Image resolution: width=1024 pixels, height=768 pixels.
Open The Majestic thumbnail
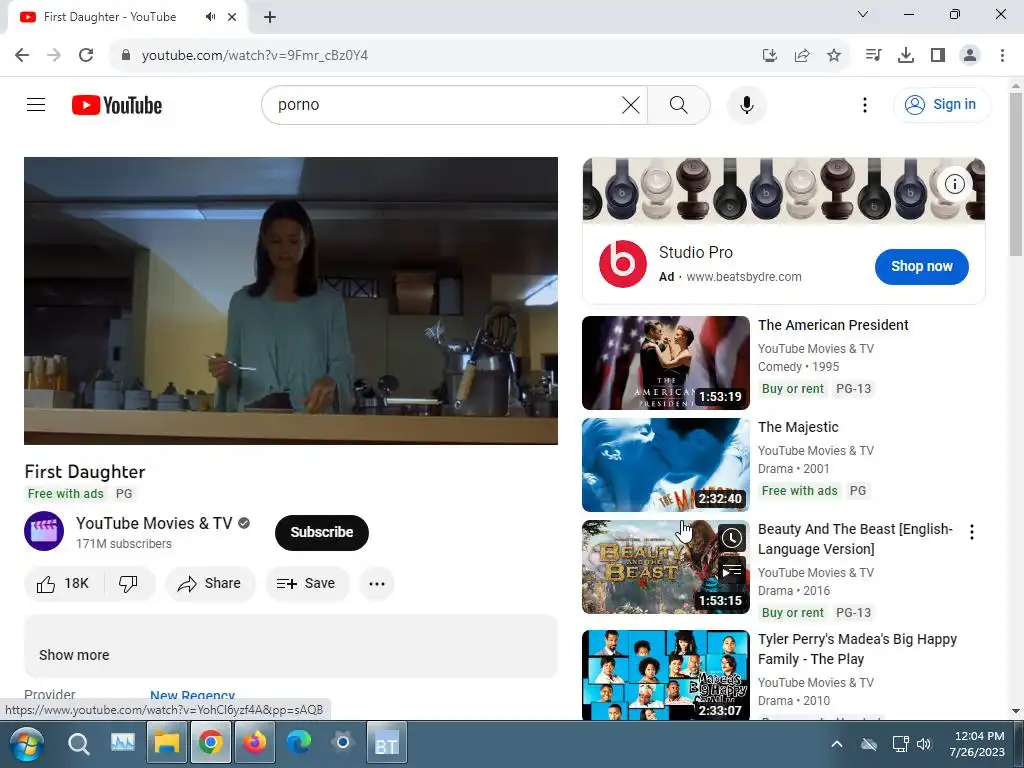(x=665, y=464)
